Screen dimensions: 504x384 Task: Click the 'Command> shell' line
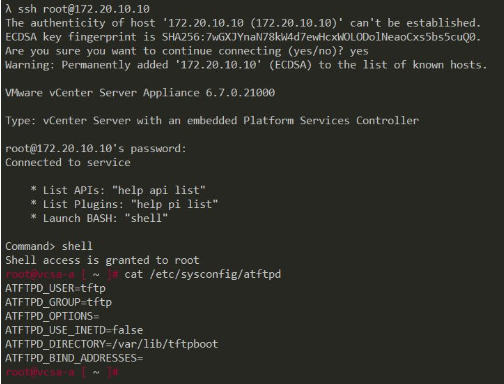49,246
